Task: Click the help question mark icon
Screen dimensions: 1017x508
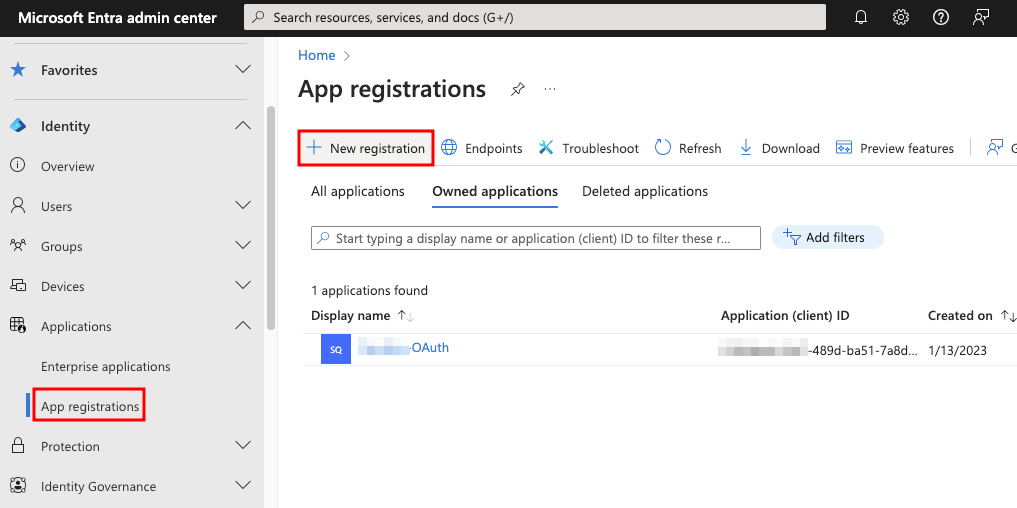Action: click(940, 18)
